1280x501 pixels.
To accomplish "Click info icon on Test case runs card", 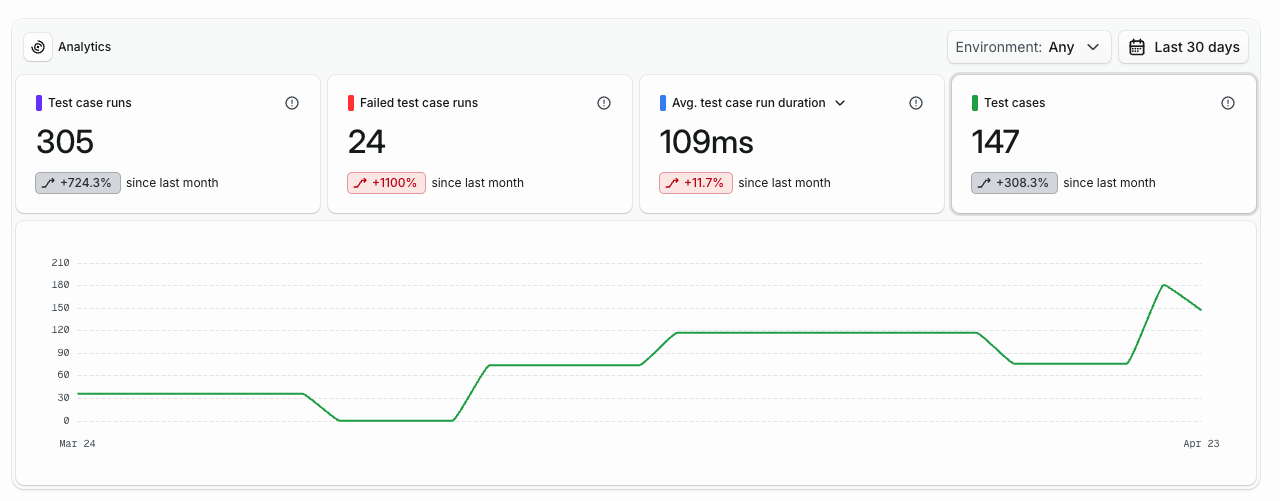I will (x=292, y=103).
